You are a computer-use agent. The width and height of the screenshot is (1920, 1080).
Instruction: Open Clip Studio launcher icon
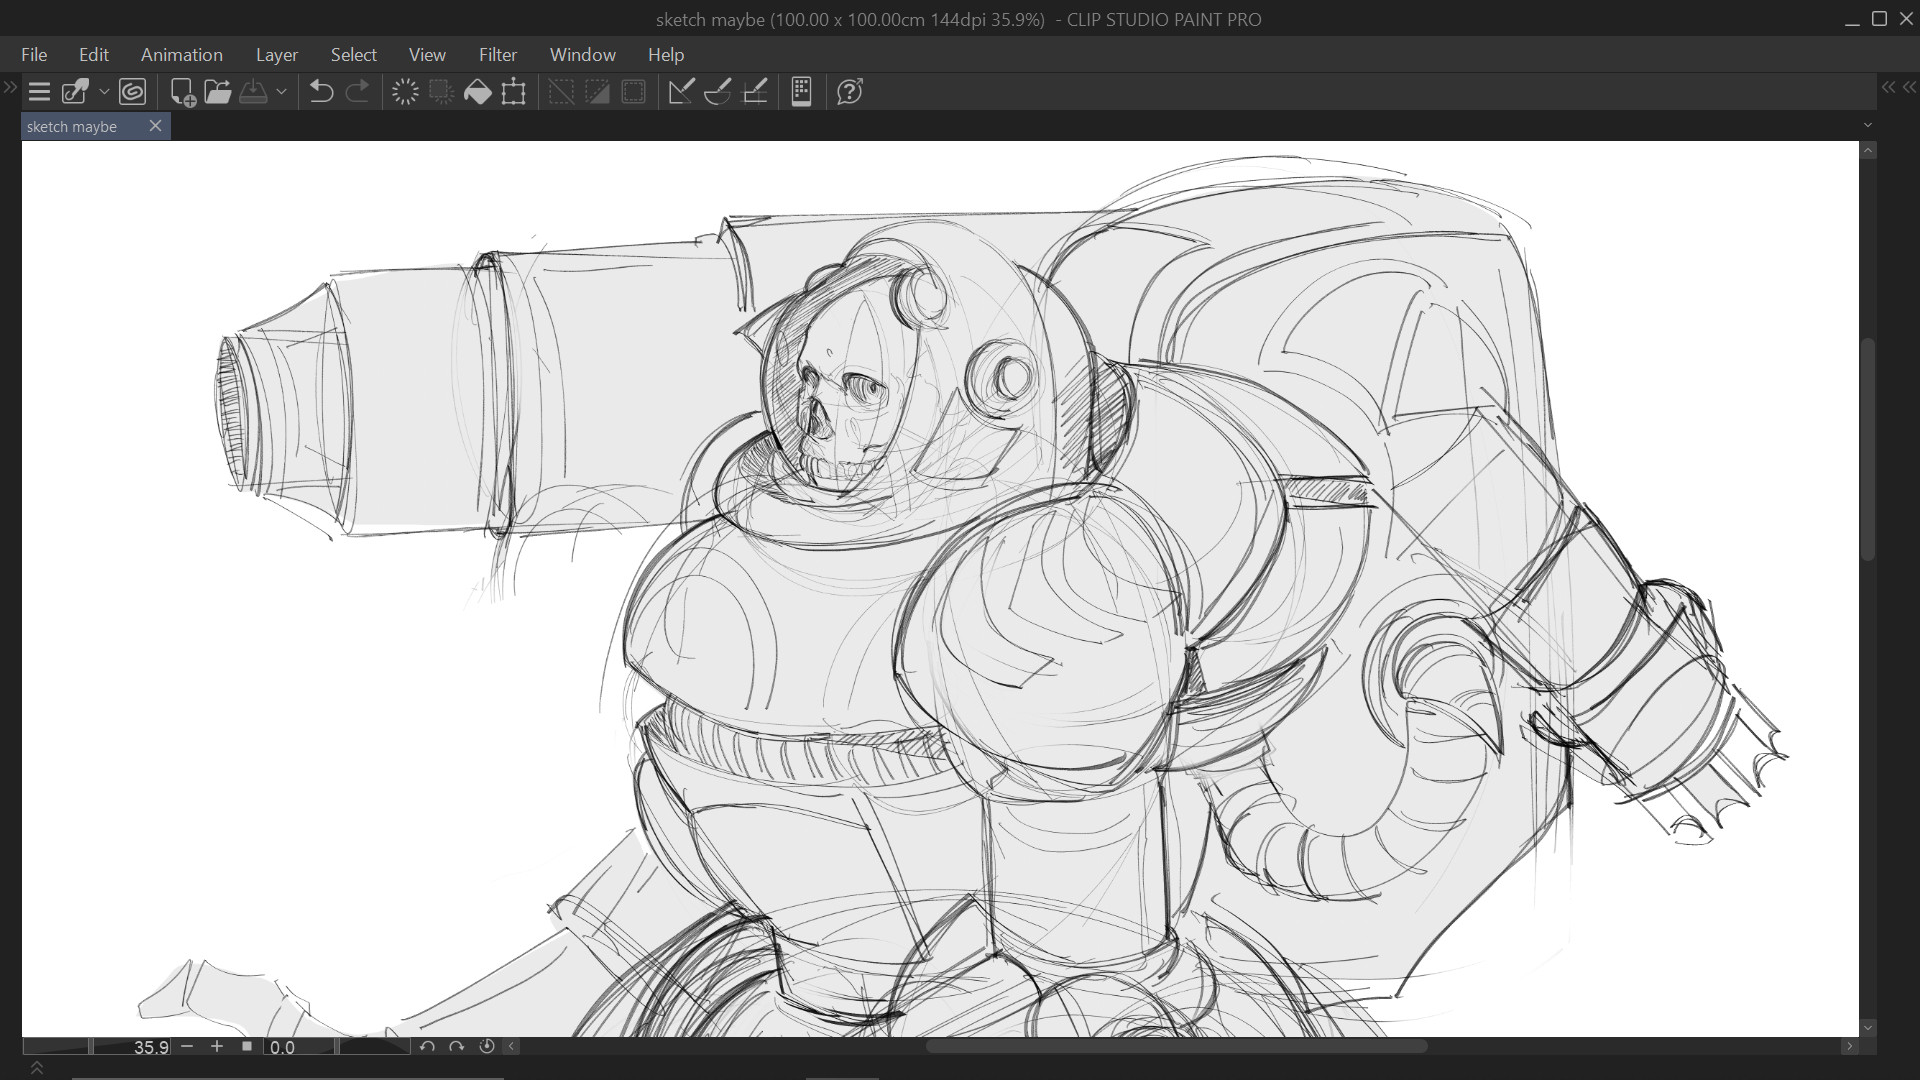click(x=76, y=92)
